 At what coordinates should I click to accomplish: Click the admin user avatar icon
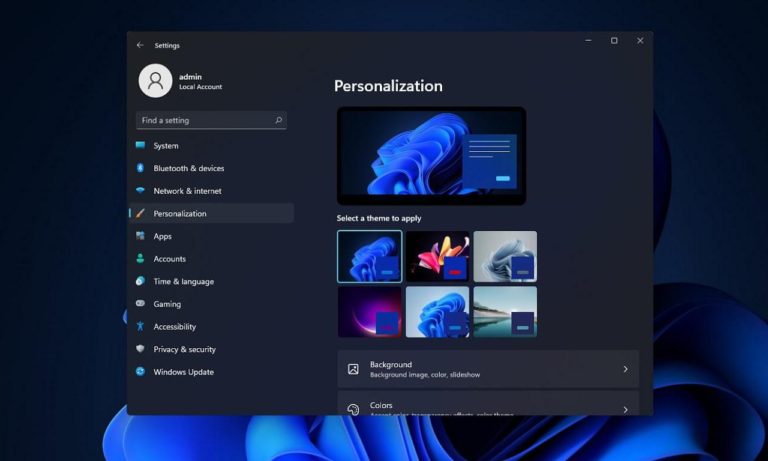pos(155,81)
